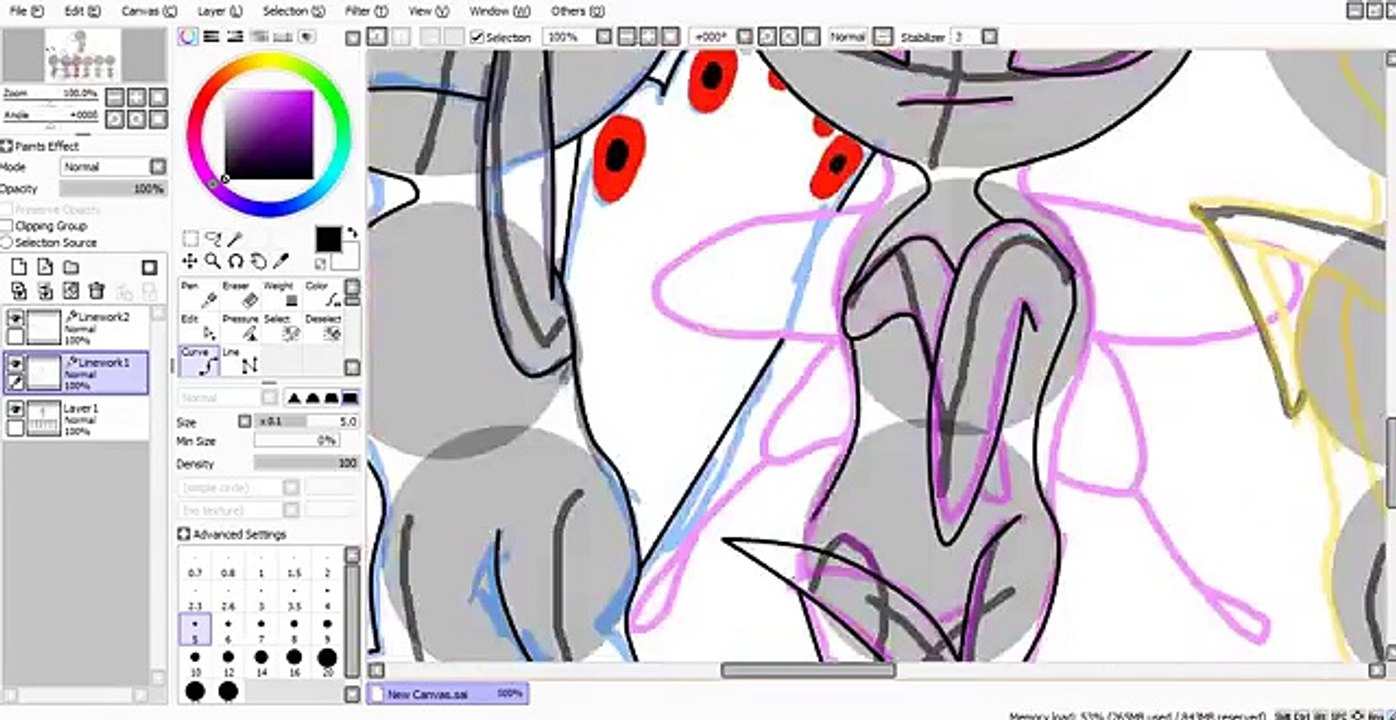Open the Layer menu
Viewport: 1396px width, 720px height.
[x=220, y=11]
